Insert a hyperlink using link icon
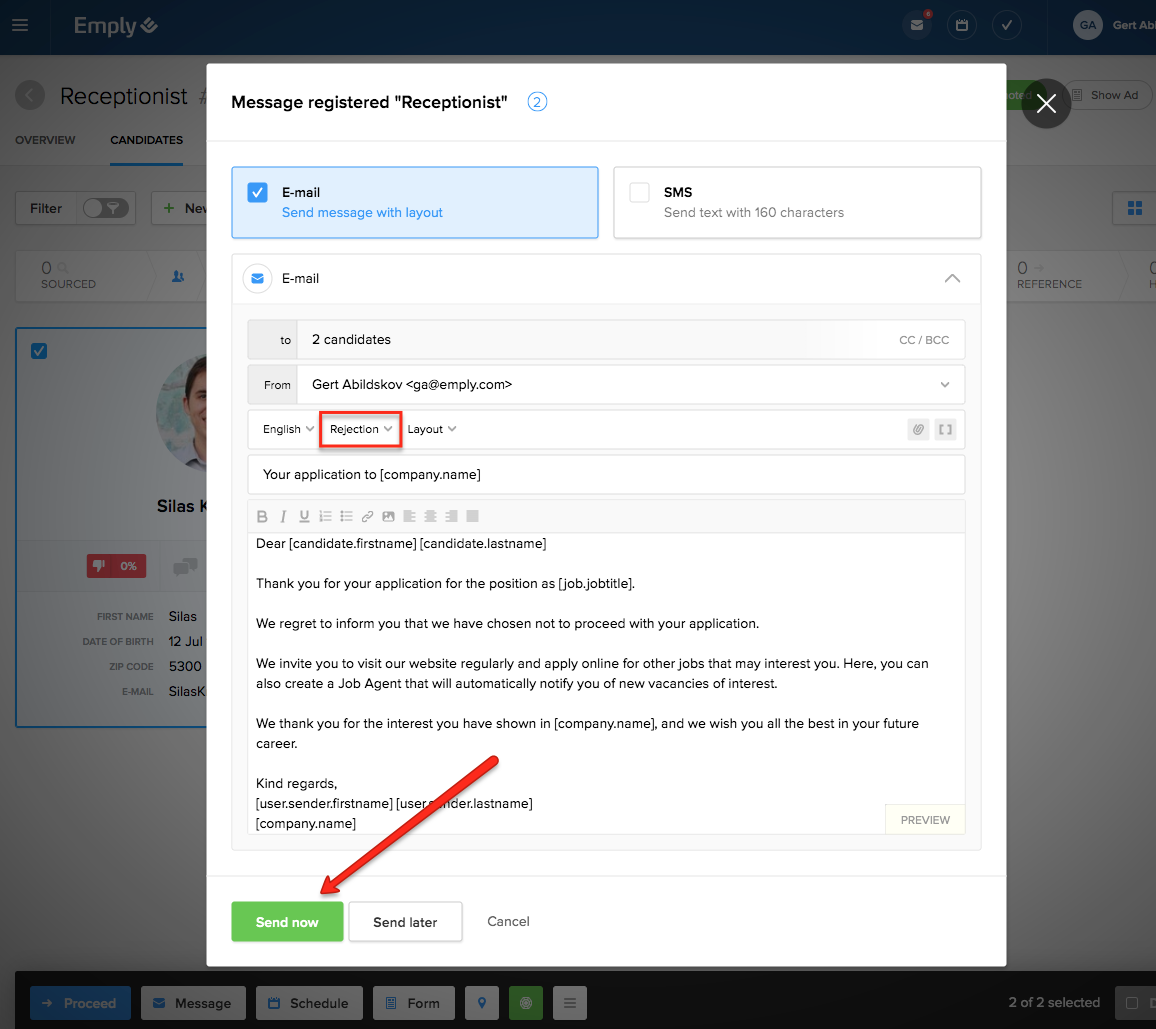 point(367,517)
